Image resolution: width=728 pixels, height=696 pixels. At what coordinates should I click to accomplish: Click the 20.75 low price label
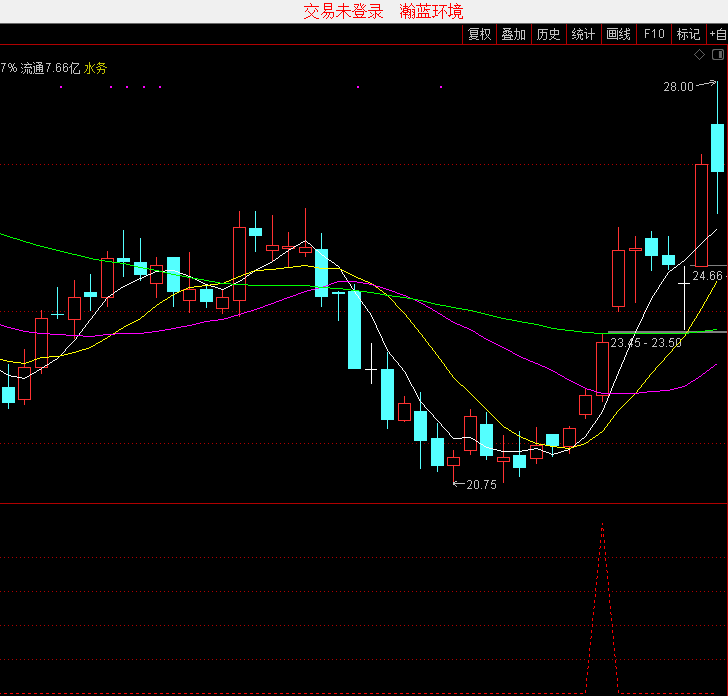tap(481, 485)
